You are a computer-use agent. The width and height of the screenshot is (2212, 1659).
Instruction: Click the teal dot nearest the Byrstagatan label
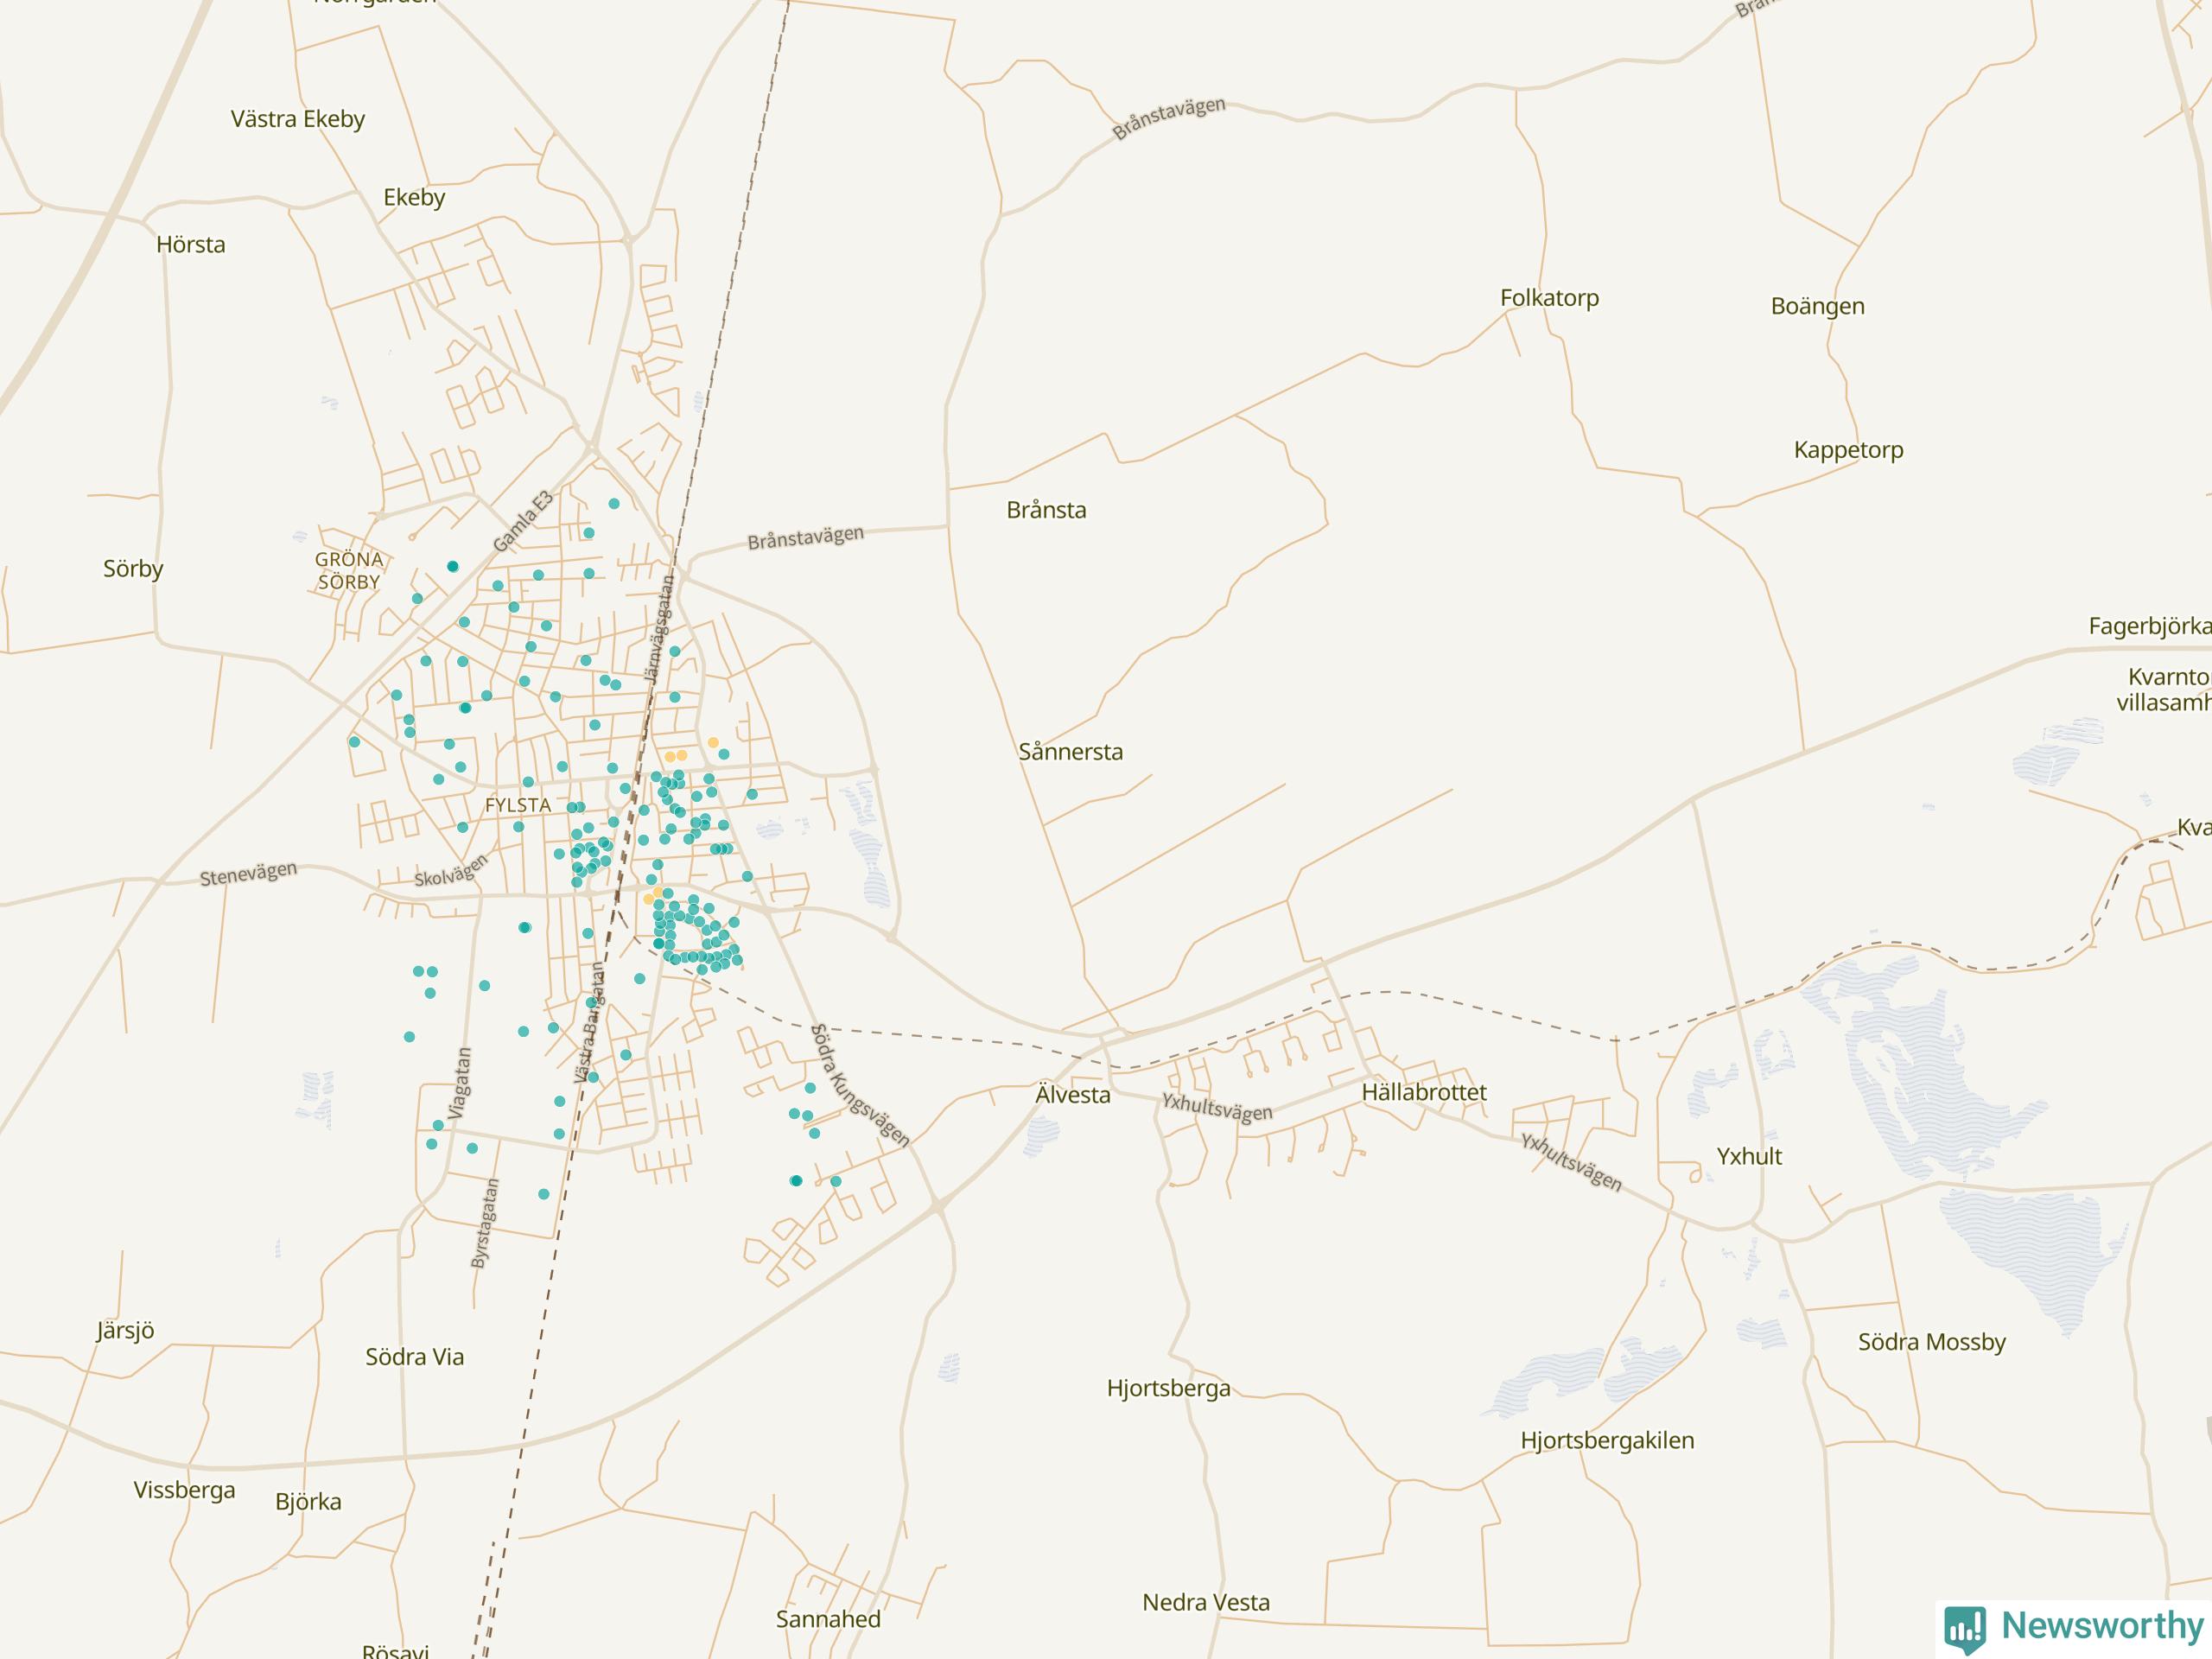[x=544, y=1194]
